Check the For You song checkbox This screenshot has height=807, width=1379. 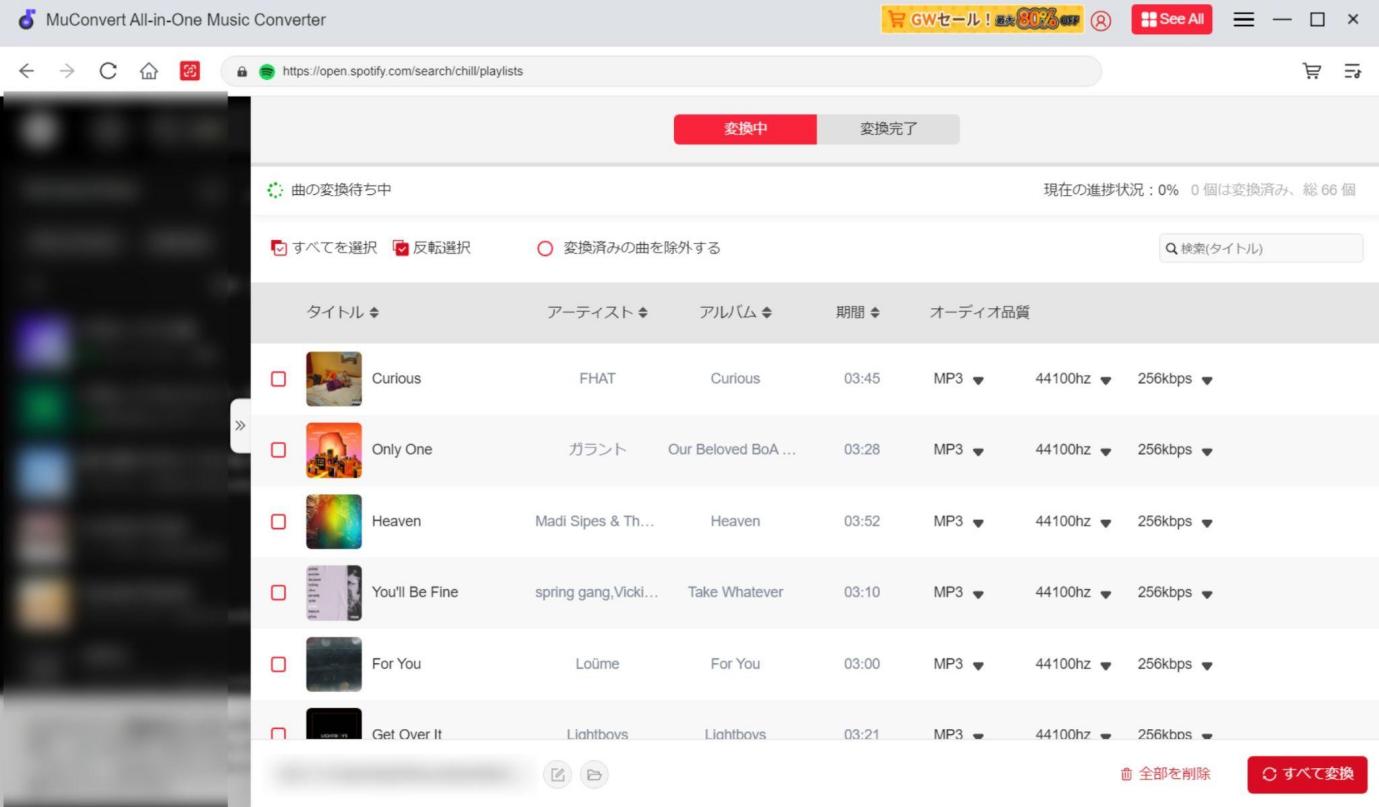point(278,664)
